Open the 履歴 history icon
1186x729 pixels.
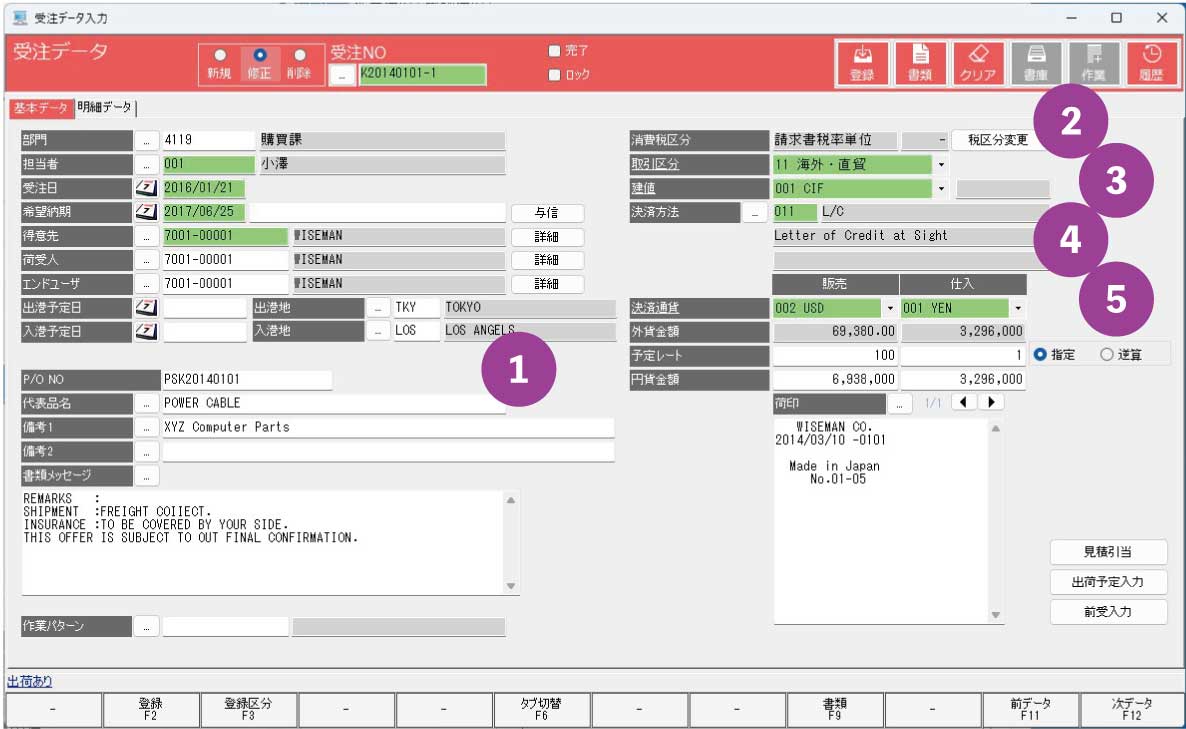1151,63
